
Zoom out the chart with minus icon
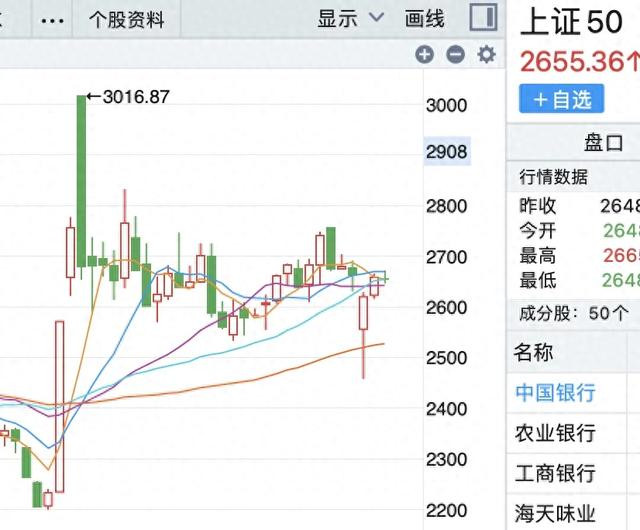[456, 54]
